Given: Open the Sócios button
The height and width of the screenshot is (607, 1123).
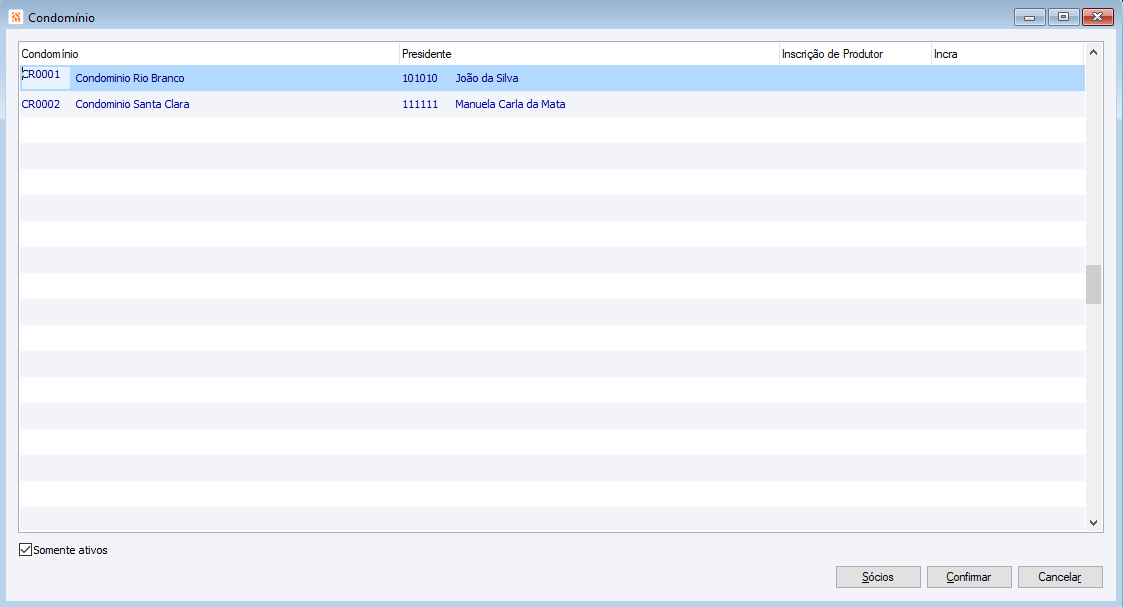Looking at the screenshot, I should (878, 577).
